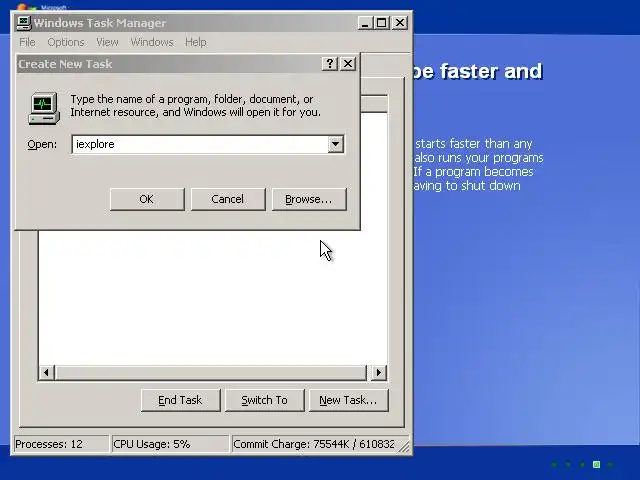Open the Browse... file picker

coord(309,199)
